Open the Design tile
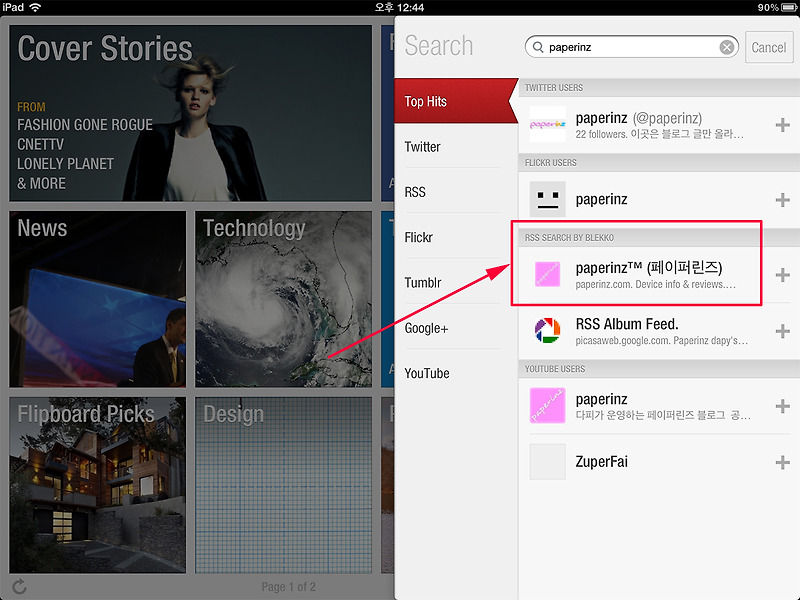800x600 pixels. [284, 485]
